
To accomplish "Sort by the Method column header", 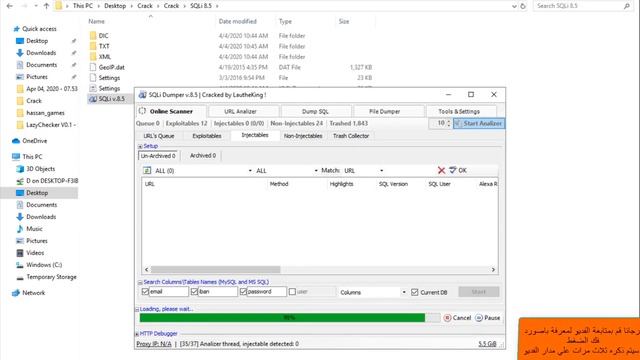I will [279, 184].
